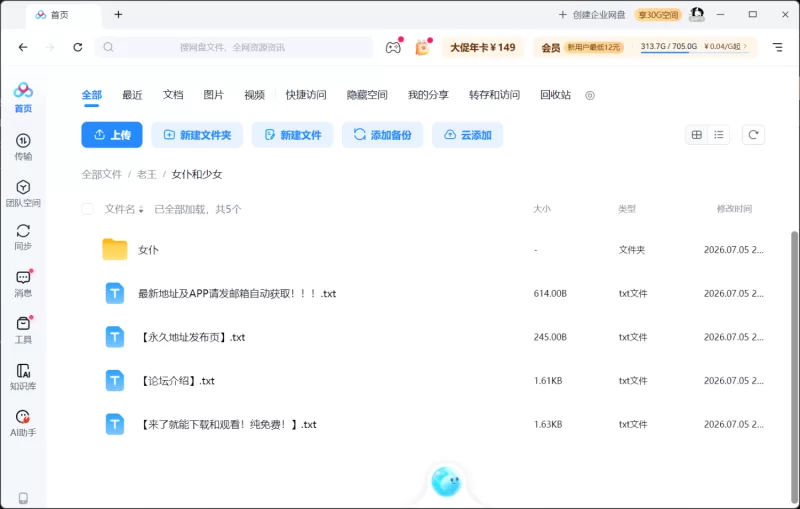Open the 传输 transfer sidebar icon

click(23, 147)
